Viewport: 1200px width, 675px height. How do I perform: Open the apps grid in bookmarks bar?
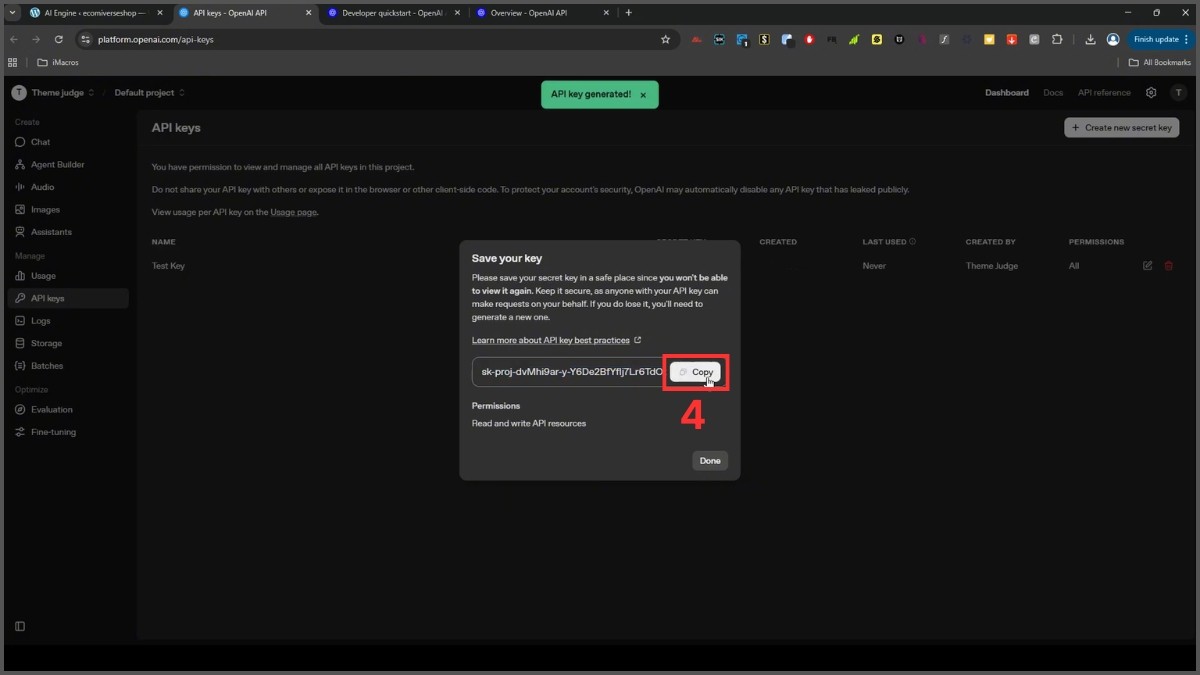coord(13,62)
